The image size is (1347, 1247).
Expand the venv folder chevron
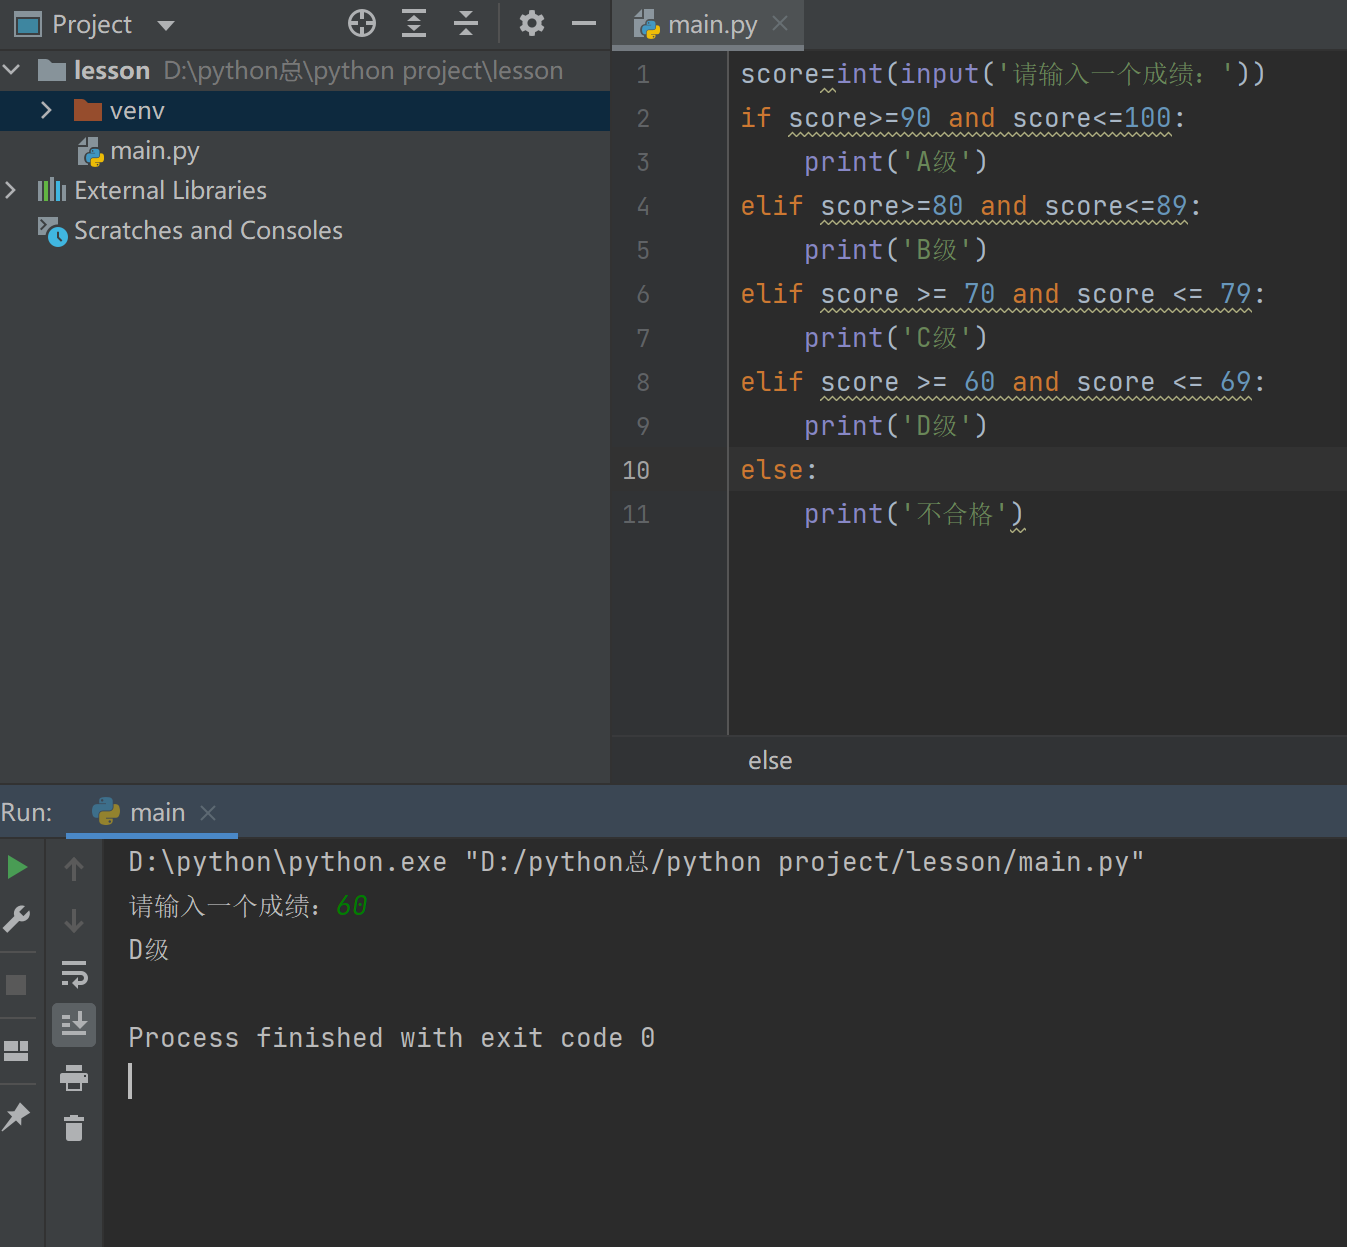point(46,110)
